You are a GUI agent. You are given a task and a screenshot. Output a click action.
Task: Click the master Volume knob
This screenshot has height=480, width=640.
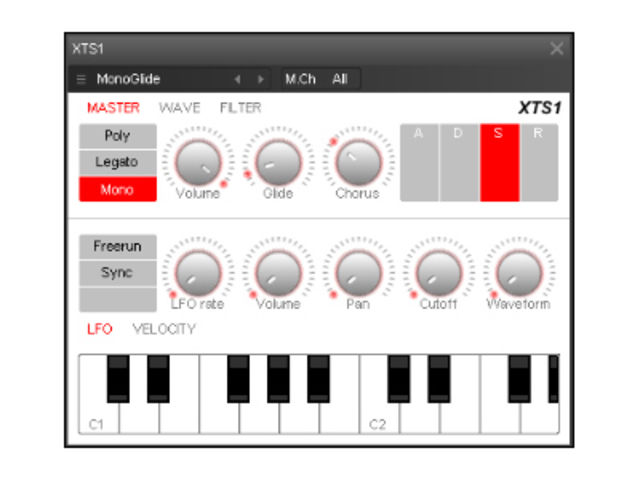click(198, 162)
